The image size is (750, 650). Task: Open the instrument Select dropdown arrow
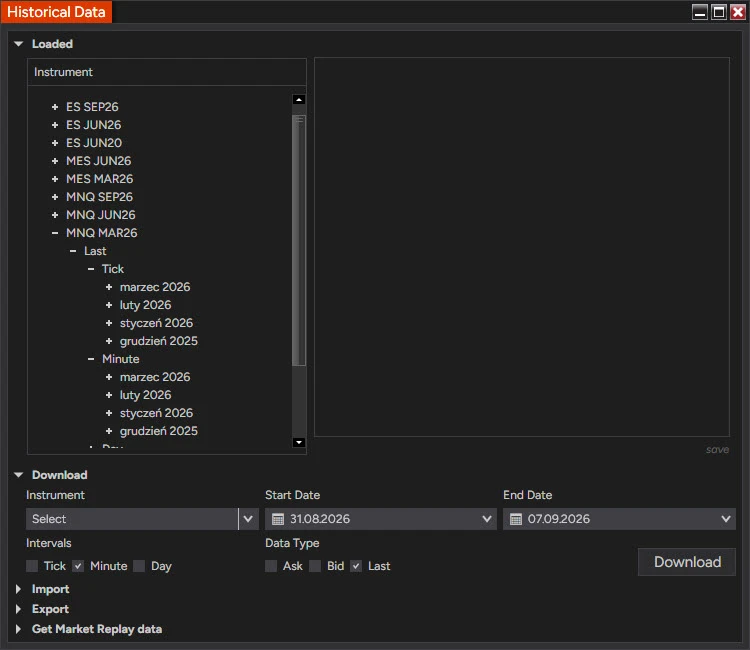(x=248, y=519)
